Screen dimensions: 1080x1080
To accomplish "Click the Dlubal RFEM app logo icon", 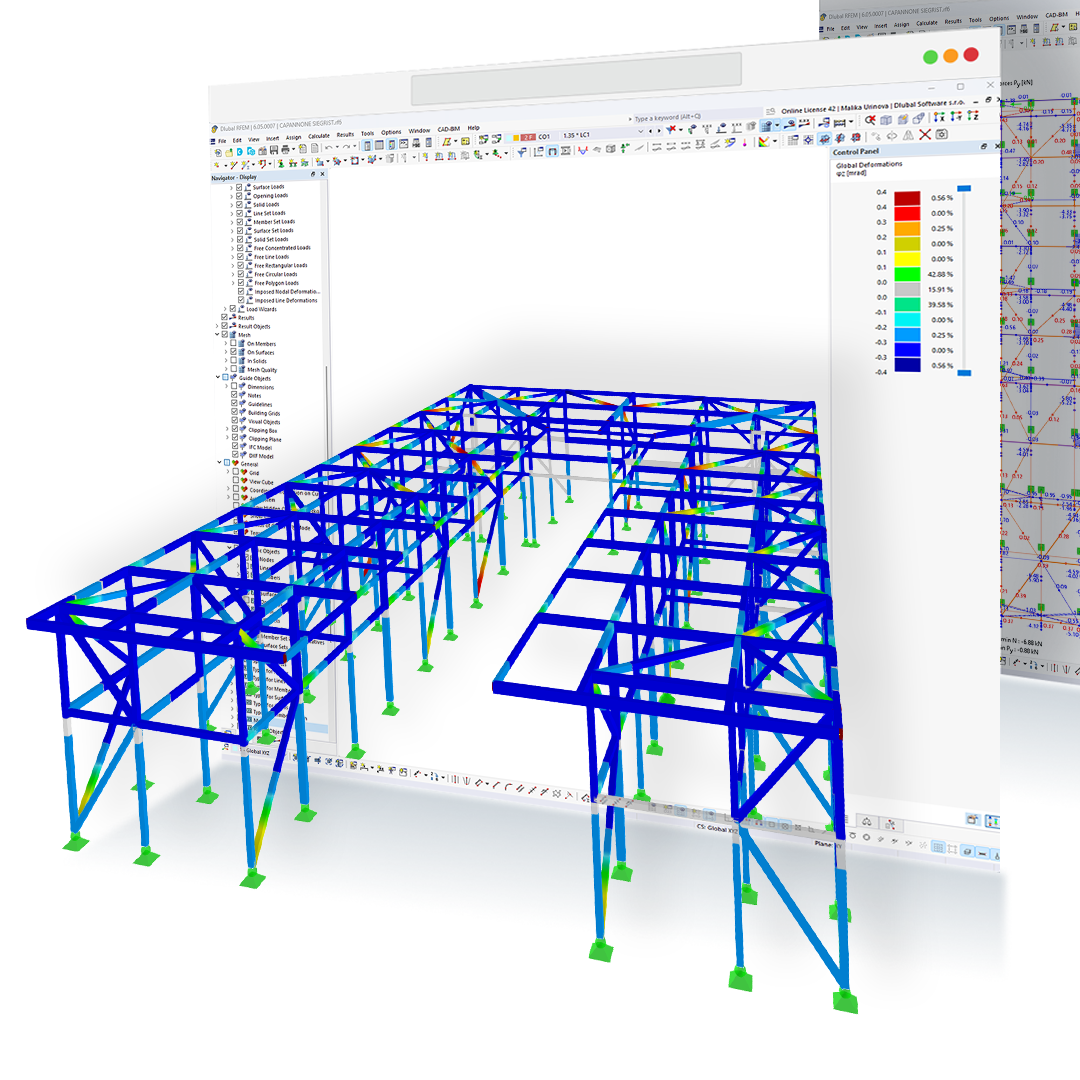I will click(x=214, y=129).
